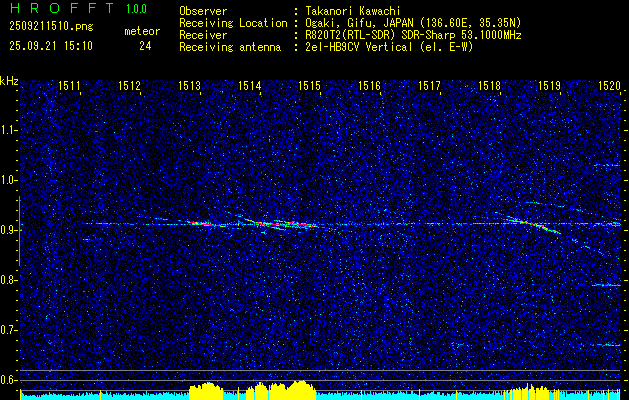The width and height of the screenshot is (629, 400).
Task: Click the 1.0 kHz axis label
Action: [7, 181]
